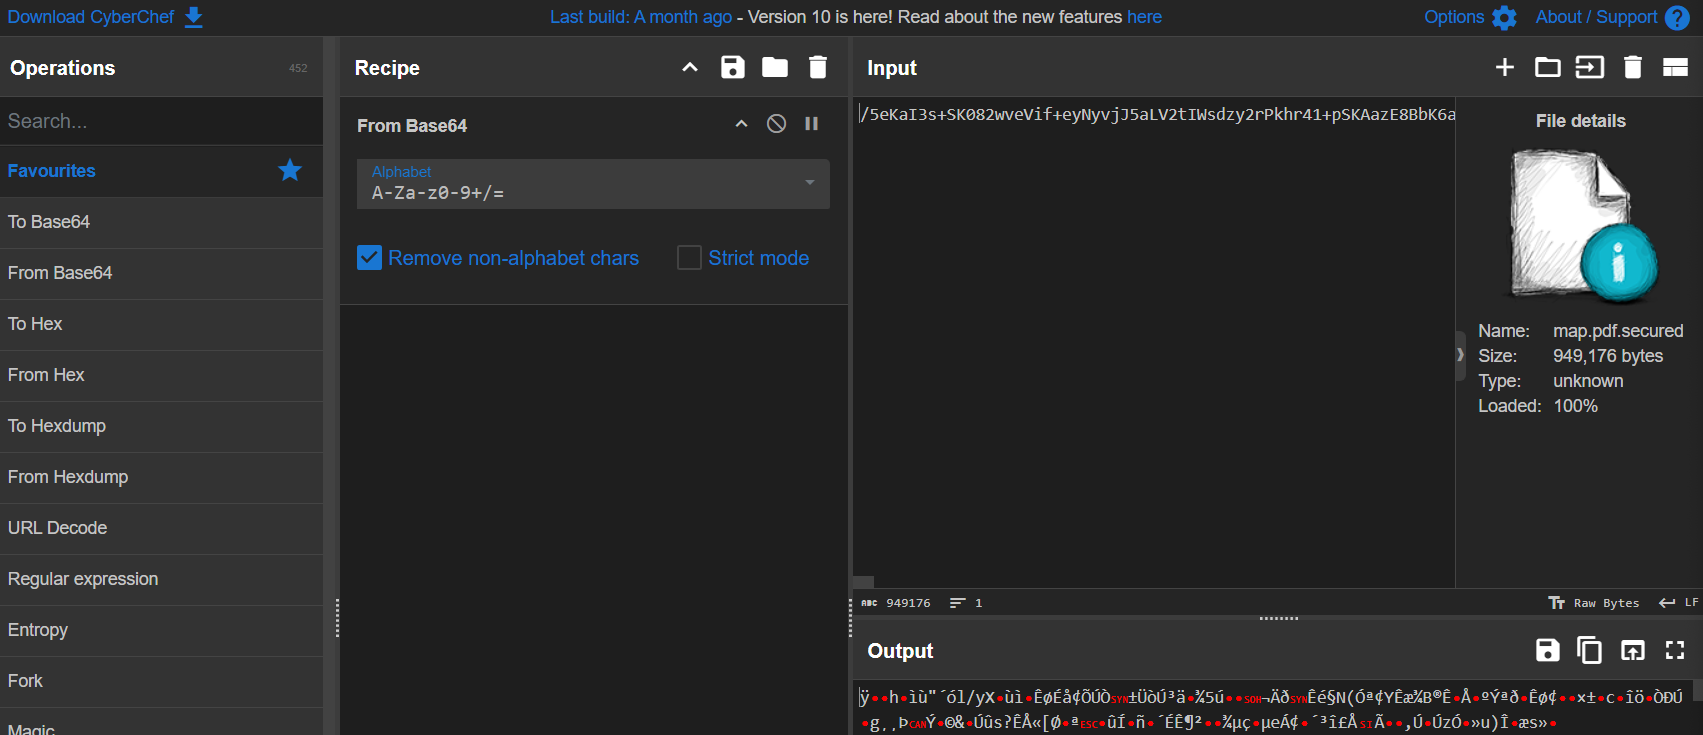This screenshot has height=735, width=1703.
Task: Select the To Base64 operation
Action: pos(161,222)
